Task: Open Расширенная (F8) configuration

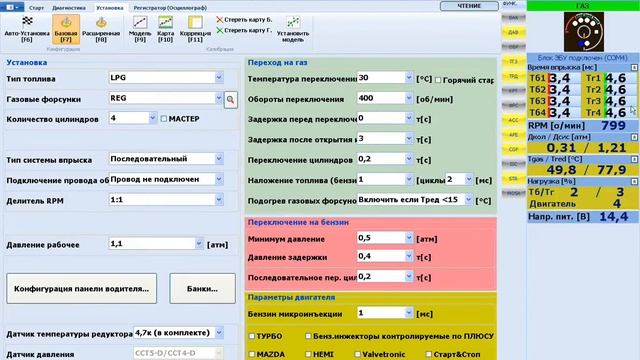Action: tap(101, 29)
